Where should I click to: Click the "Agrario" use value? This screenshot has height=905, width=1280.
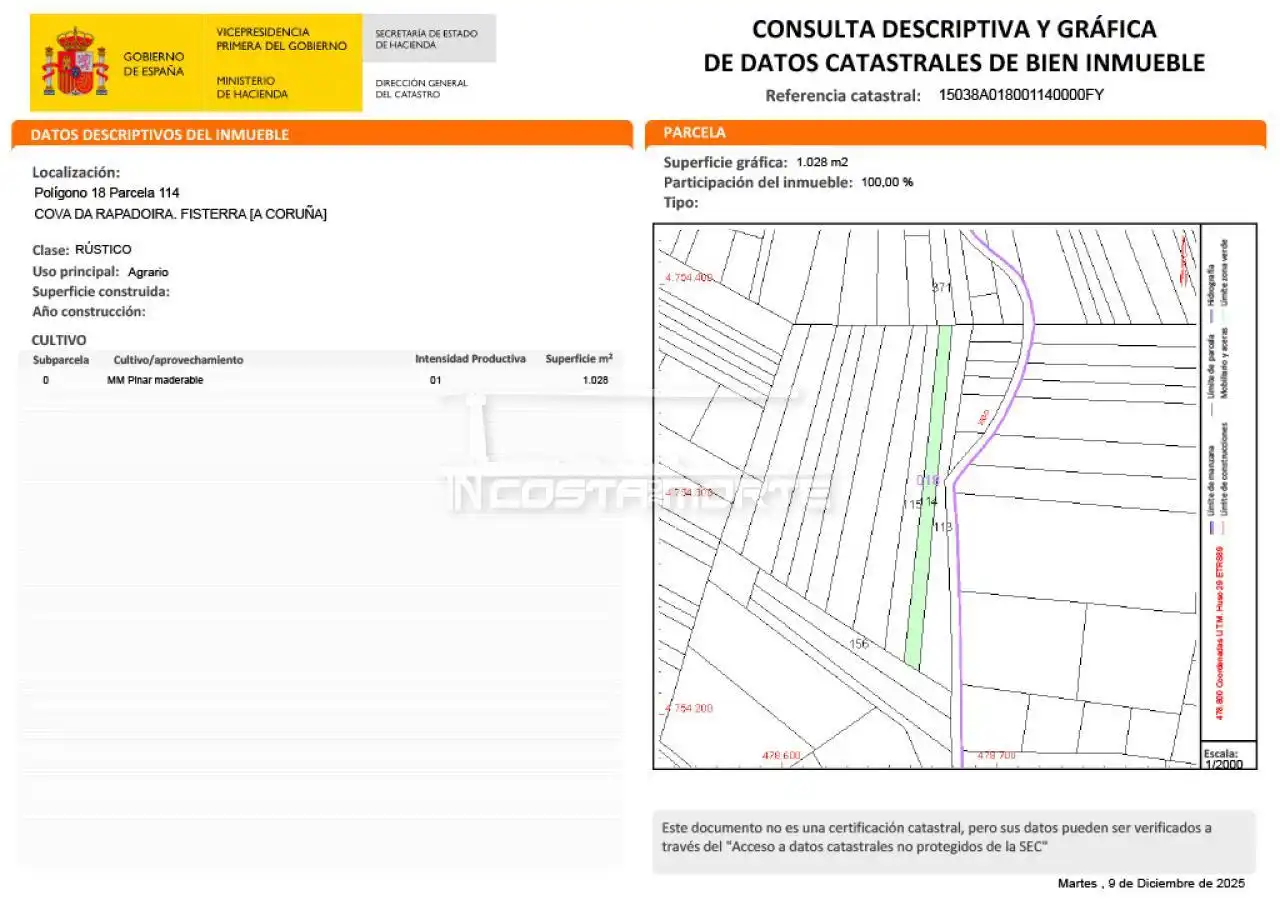[x=148, y=272]
